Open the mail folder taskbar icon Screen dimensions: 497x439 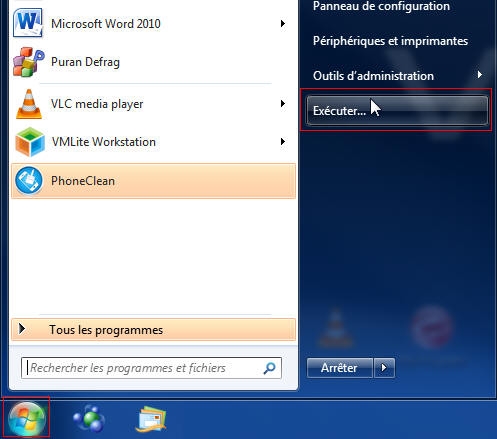tap(151, 419)
